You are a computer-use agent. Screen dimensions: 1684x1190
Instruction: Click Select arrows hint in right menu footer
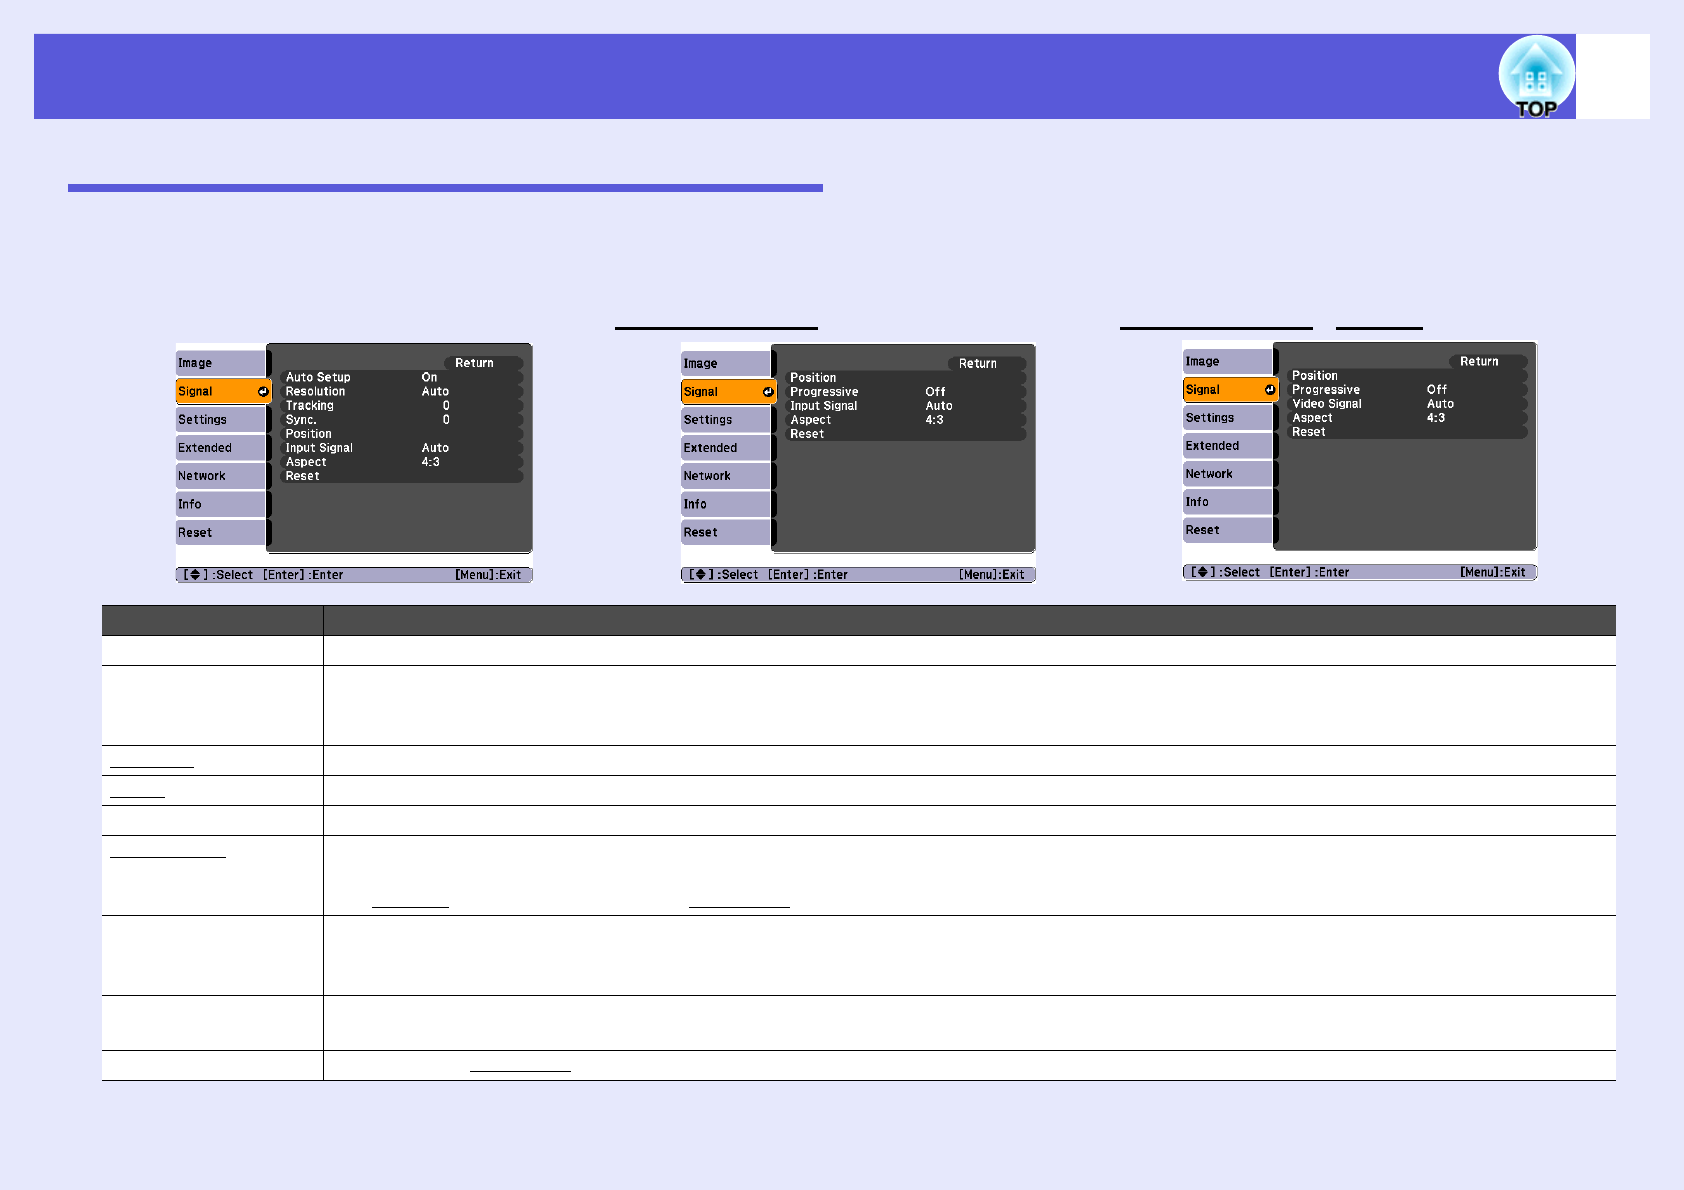pyautogui.click(x=1225, y=572)
